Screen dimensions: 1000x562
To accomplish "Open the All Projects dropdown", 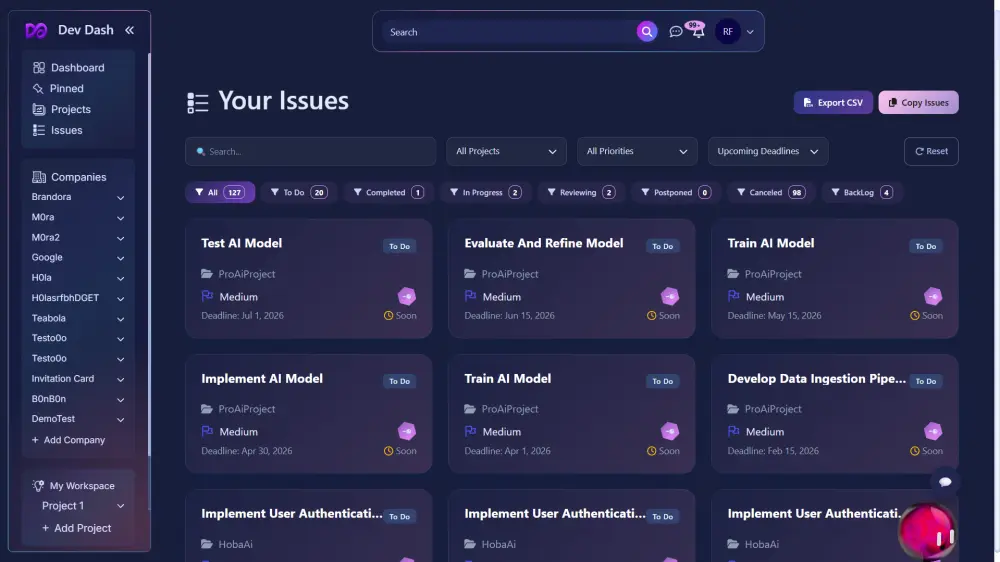I will (506, 151).
